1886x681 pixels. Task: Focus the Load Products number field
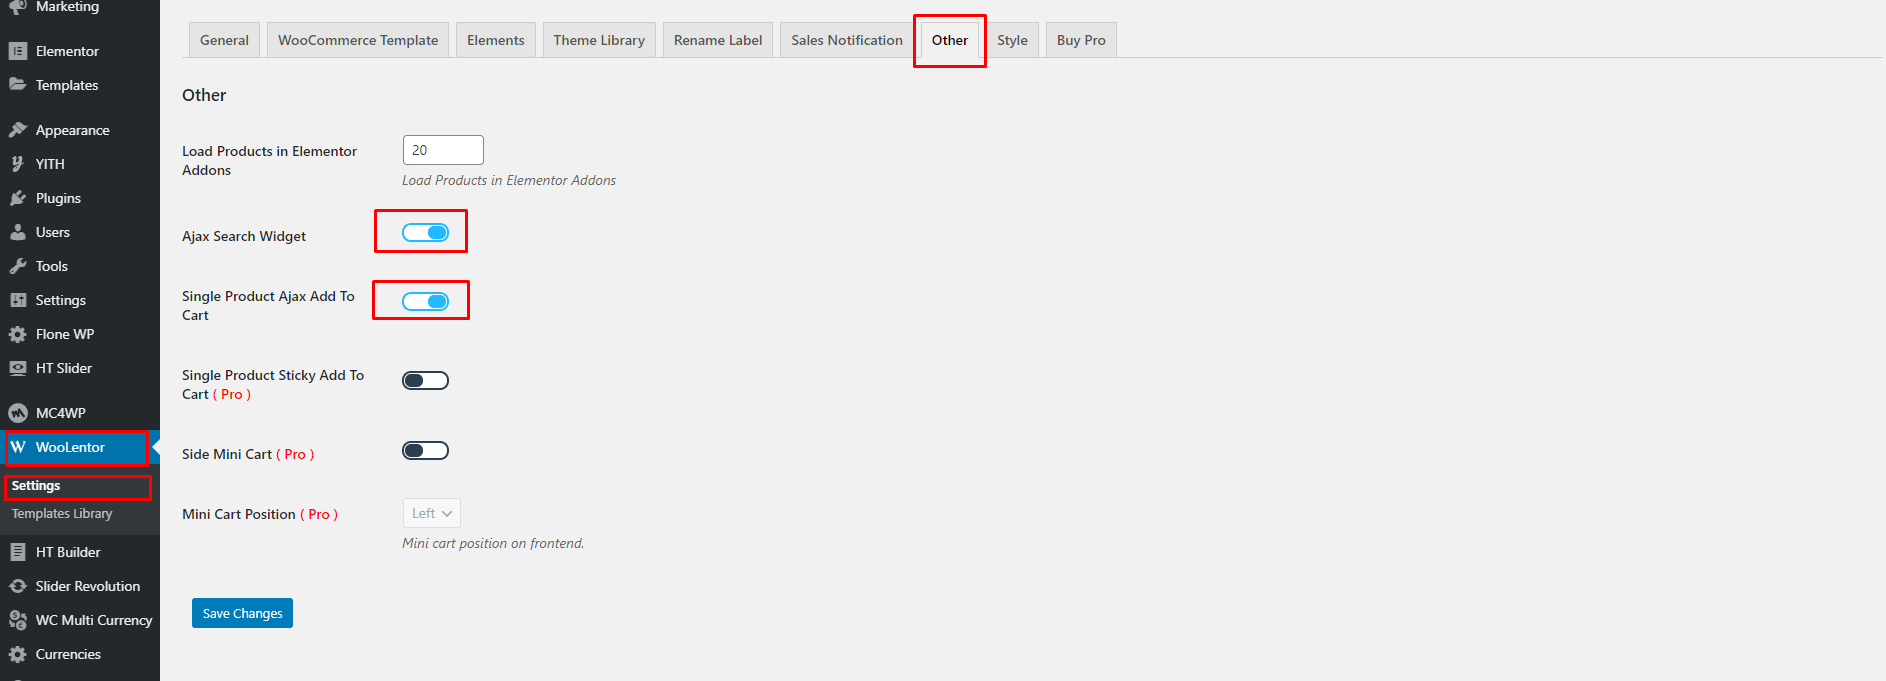pyautogui.click(x=443, y=150)
